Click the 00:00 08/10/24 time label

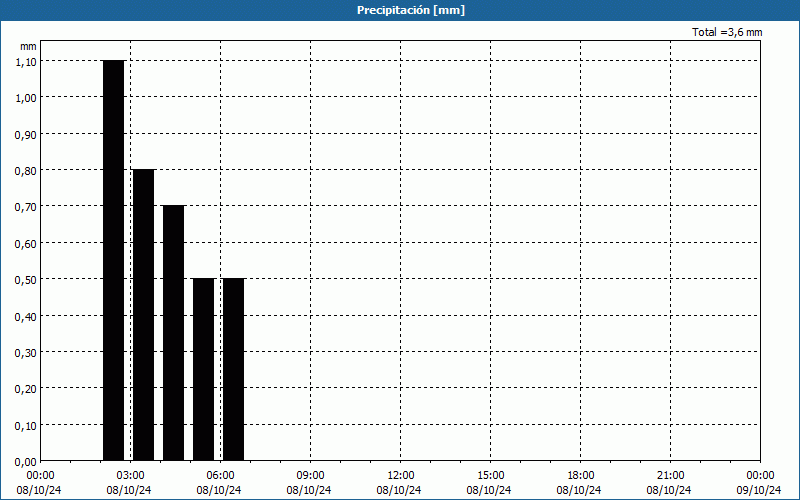[x=39, y=483]
